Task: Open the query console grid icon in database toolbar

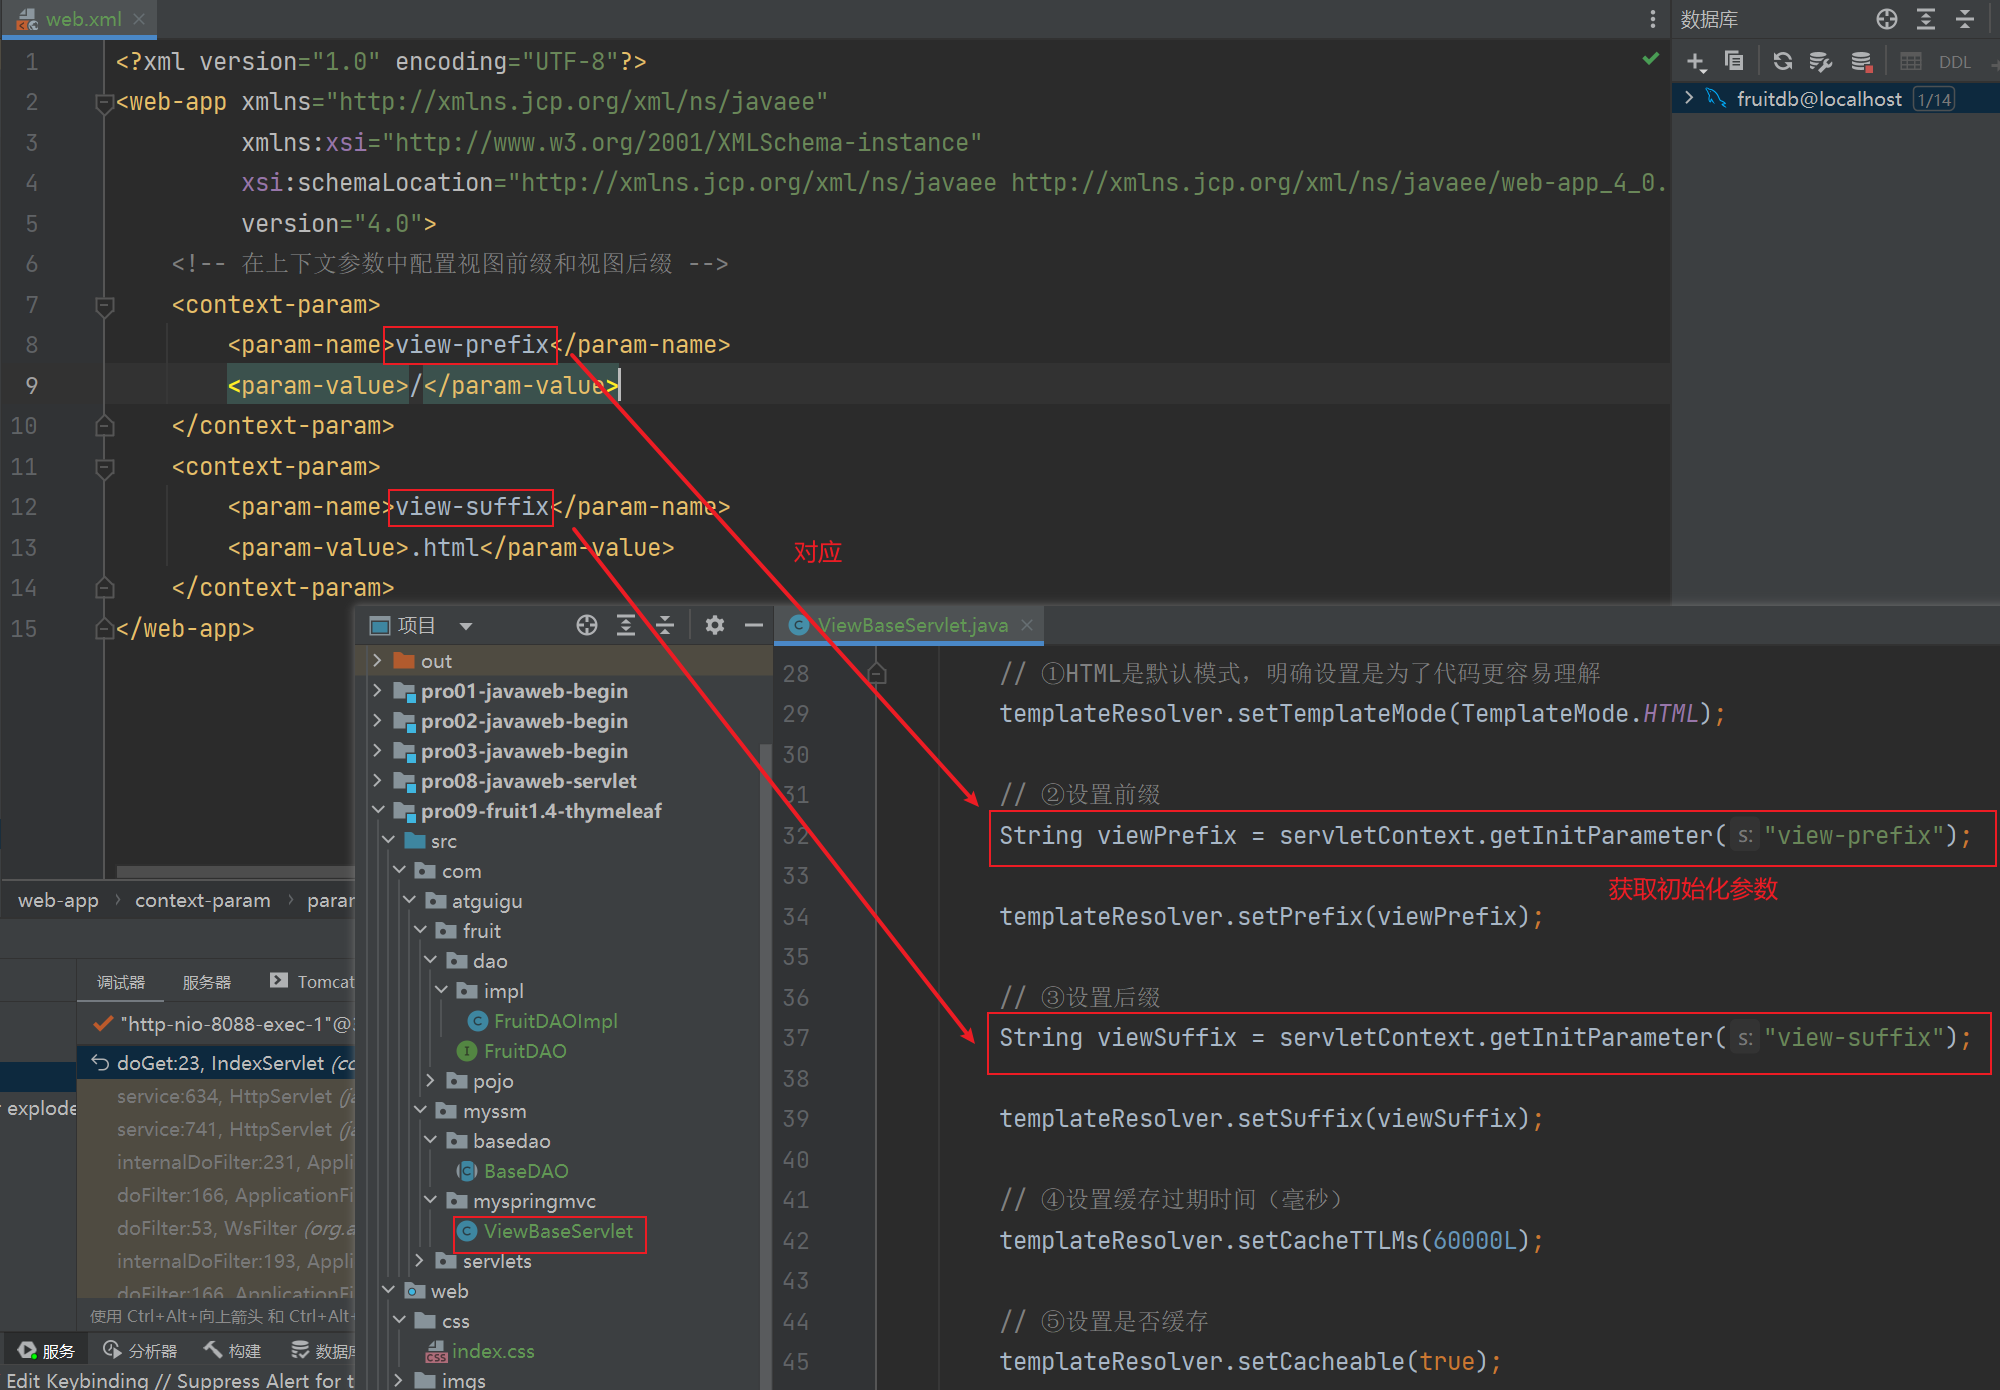Action: click(1910, 61)
